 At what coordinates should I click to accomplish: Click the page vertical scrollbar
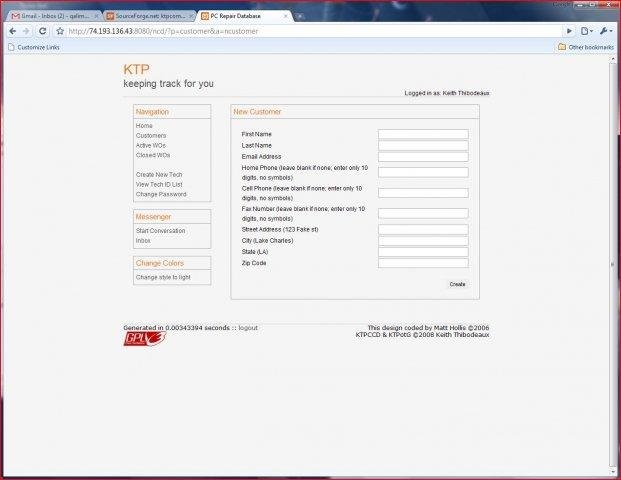click(x=613, y=265)
